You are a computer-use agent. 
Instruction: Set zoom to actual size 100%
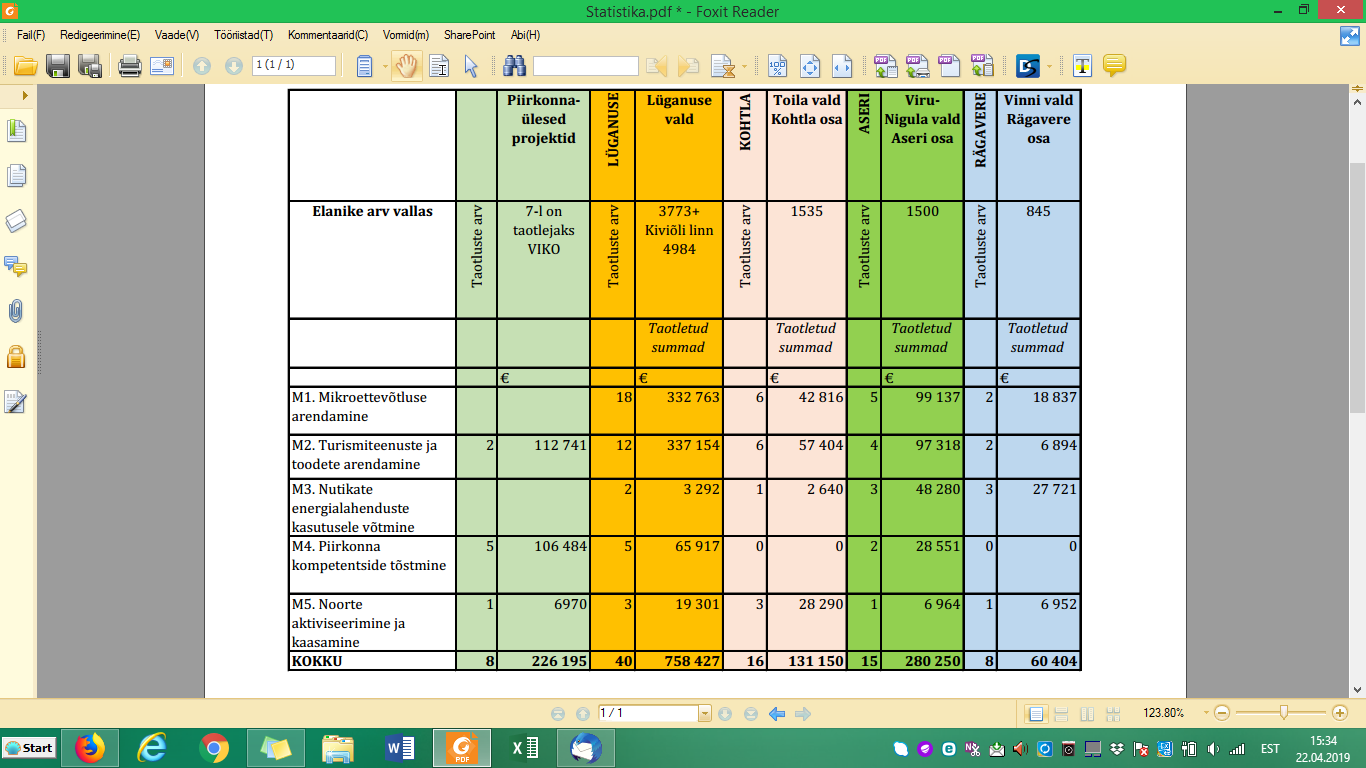[x=777, y=66]
